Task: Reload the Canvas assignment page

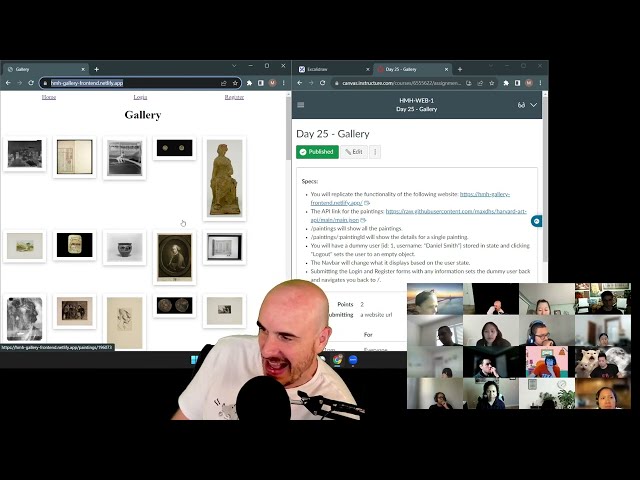Action: (322, 83)
